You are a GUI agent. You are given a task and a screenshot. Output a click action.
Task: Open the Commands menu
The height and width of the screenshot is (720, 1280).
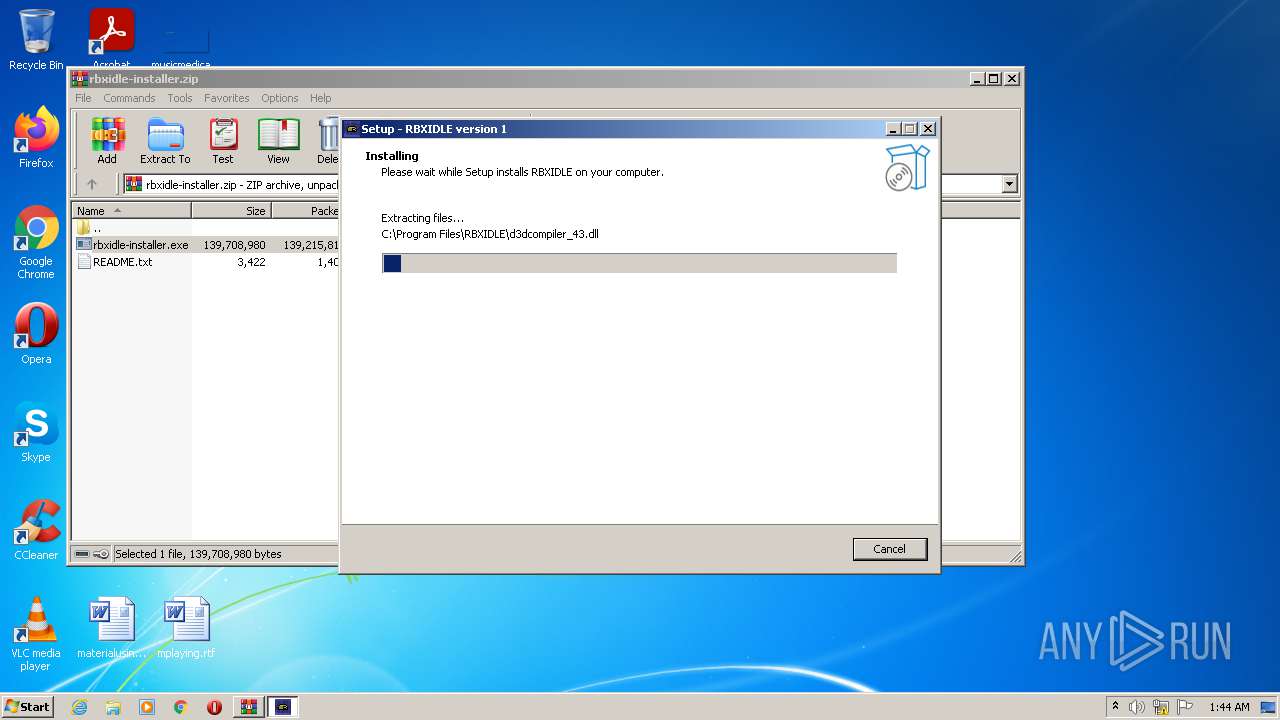pos(129,98)
